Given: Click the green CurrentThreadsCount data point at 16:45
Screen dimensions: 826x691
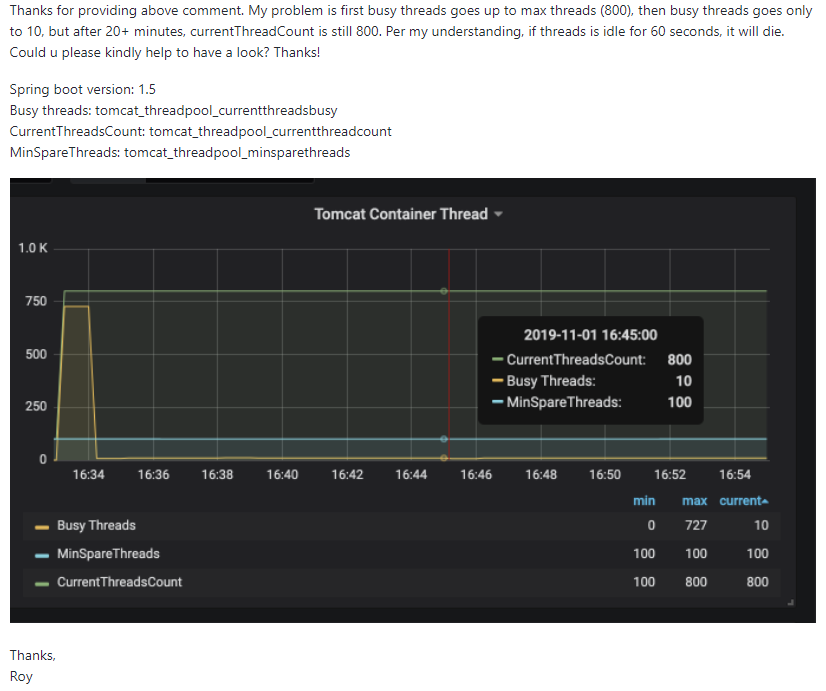Looking at the screenshot, I should (444, 291).
